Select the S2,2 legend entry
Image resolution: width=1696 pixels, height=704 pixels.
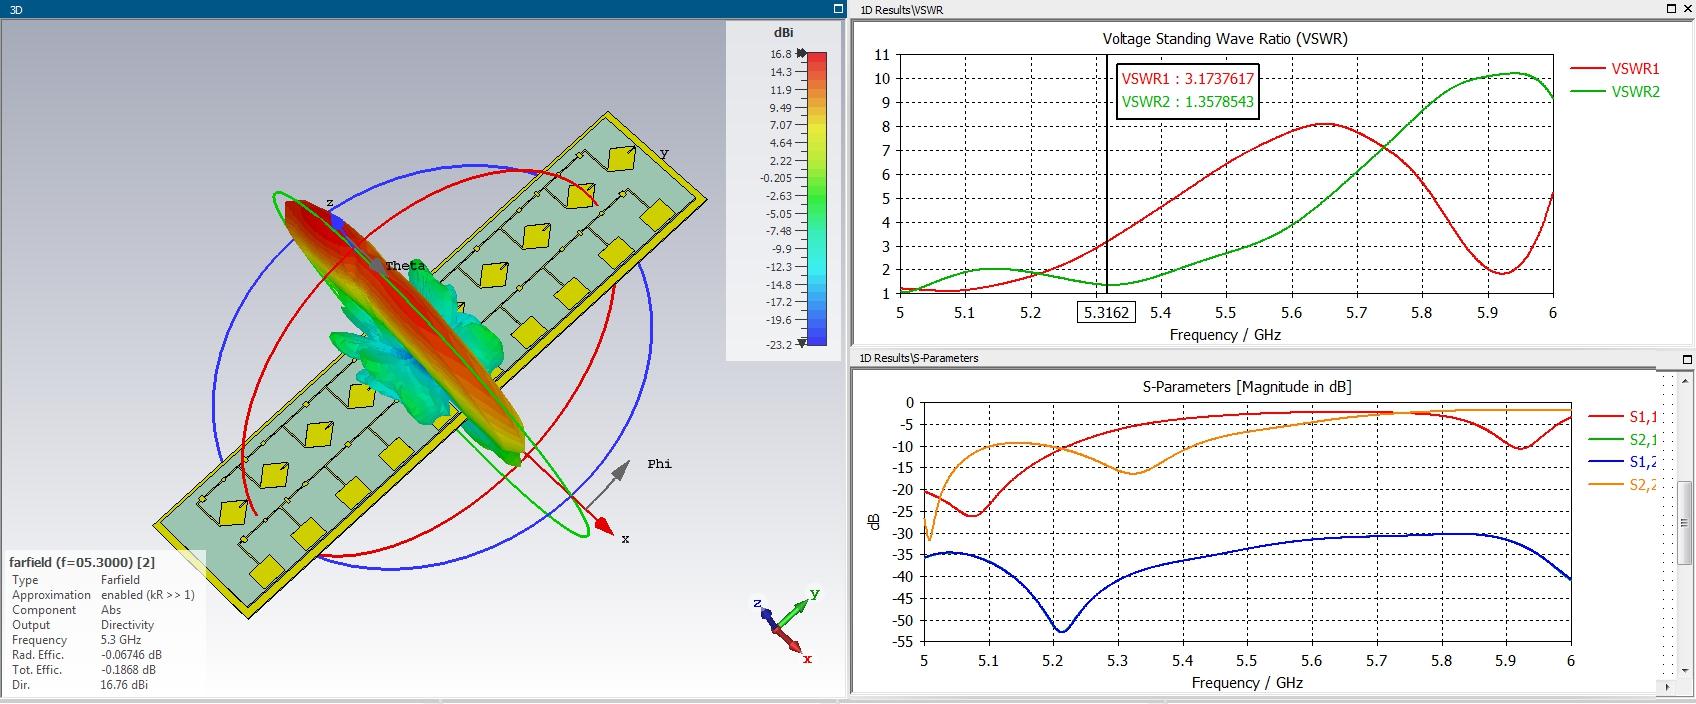[x=1624, y=485]
